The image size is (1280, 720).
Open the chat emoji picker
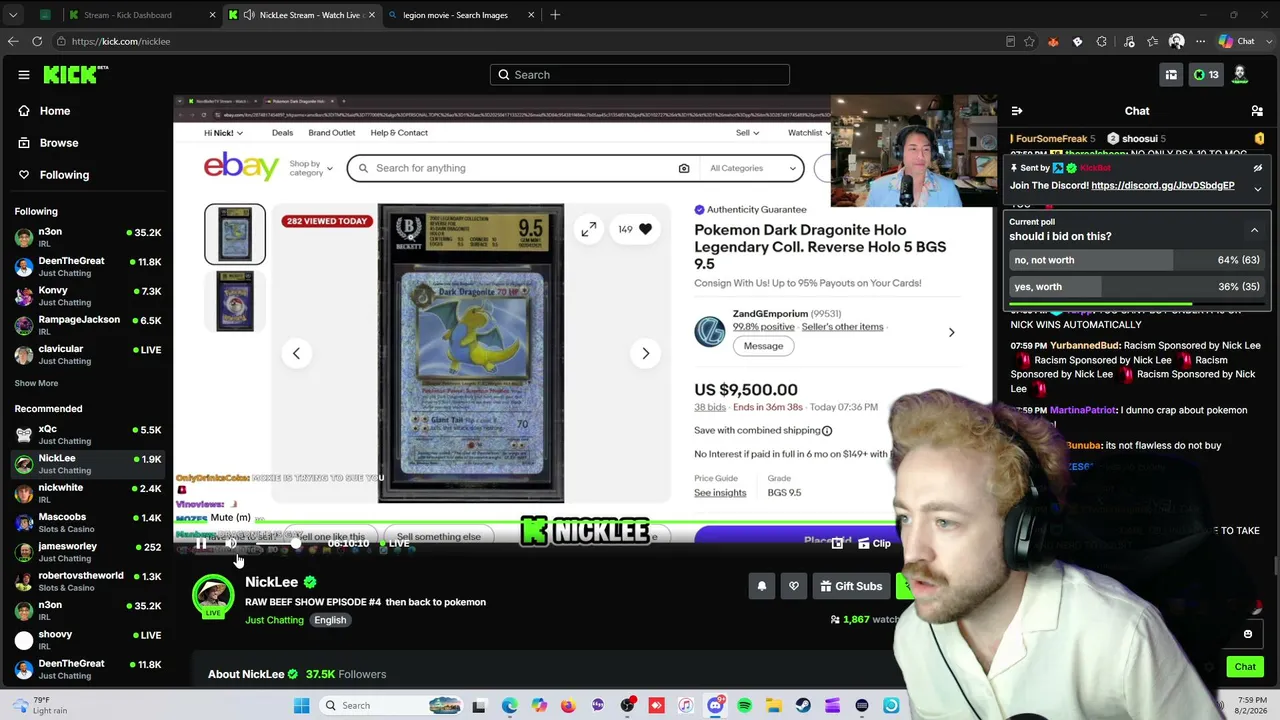coord(1248,634)
